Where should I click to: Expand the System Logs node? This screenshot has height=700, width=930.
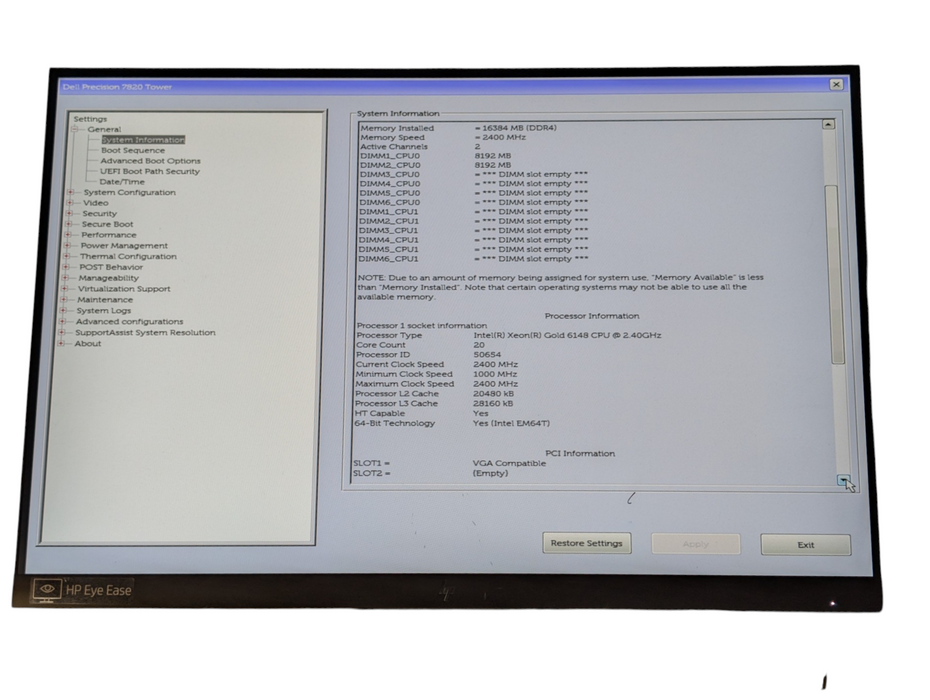click(63, 310)
